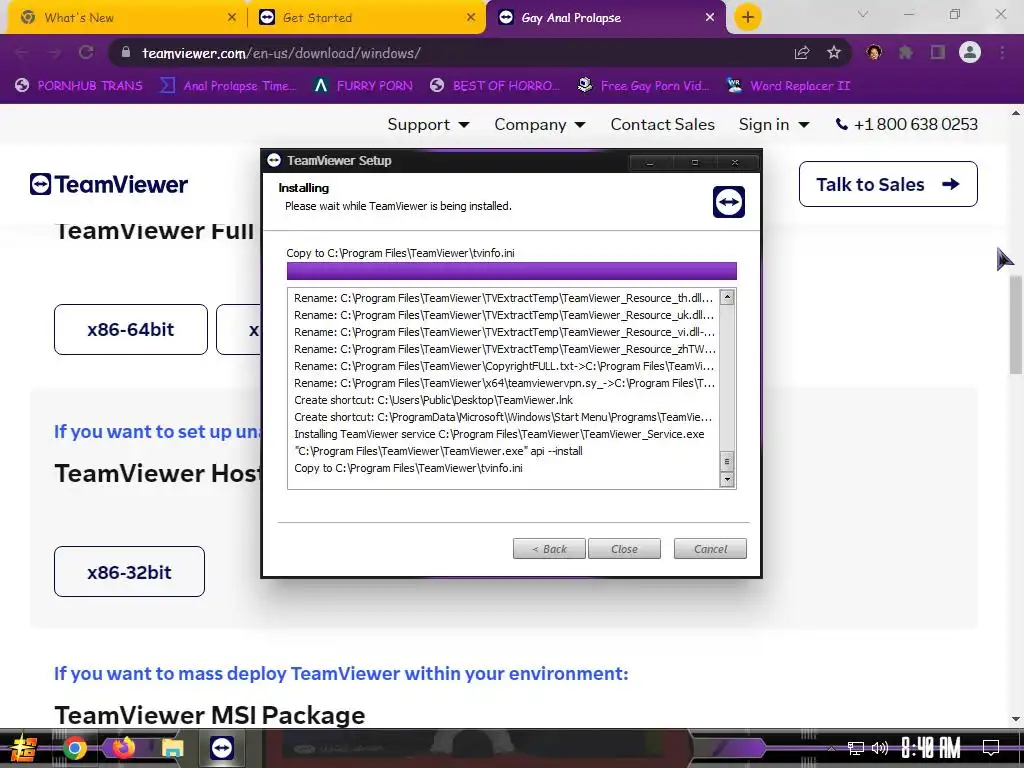Click the Contact Sales link

pos(662,124)
